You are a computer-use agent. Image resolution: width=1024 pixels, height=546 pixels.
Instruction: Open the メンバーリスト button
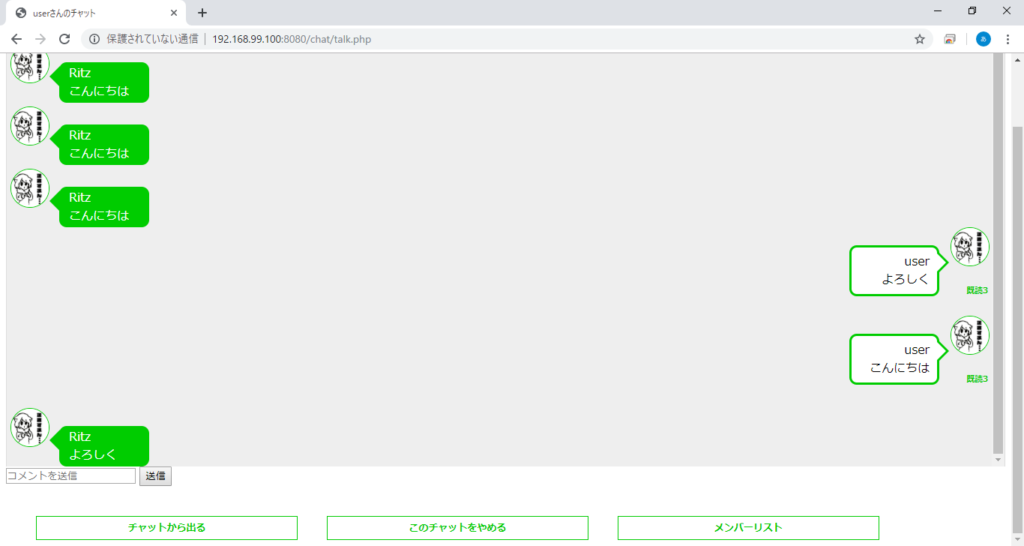tap(748, 528)
